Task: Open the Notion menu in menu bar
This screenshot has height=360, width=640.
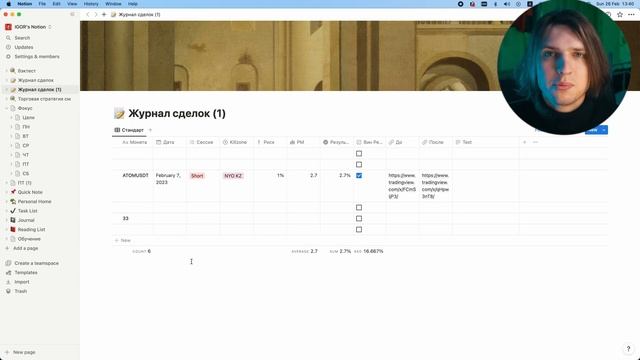Action: 24,4
